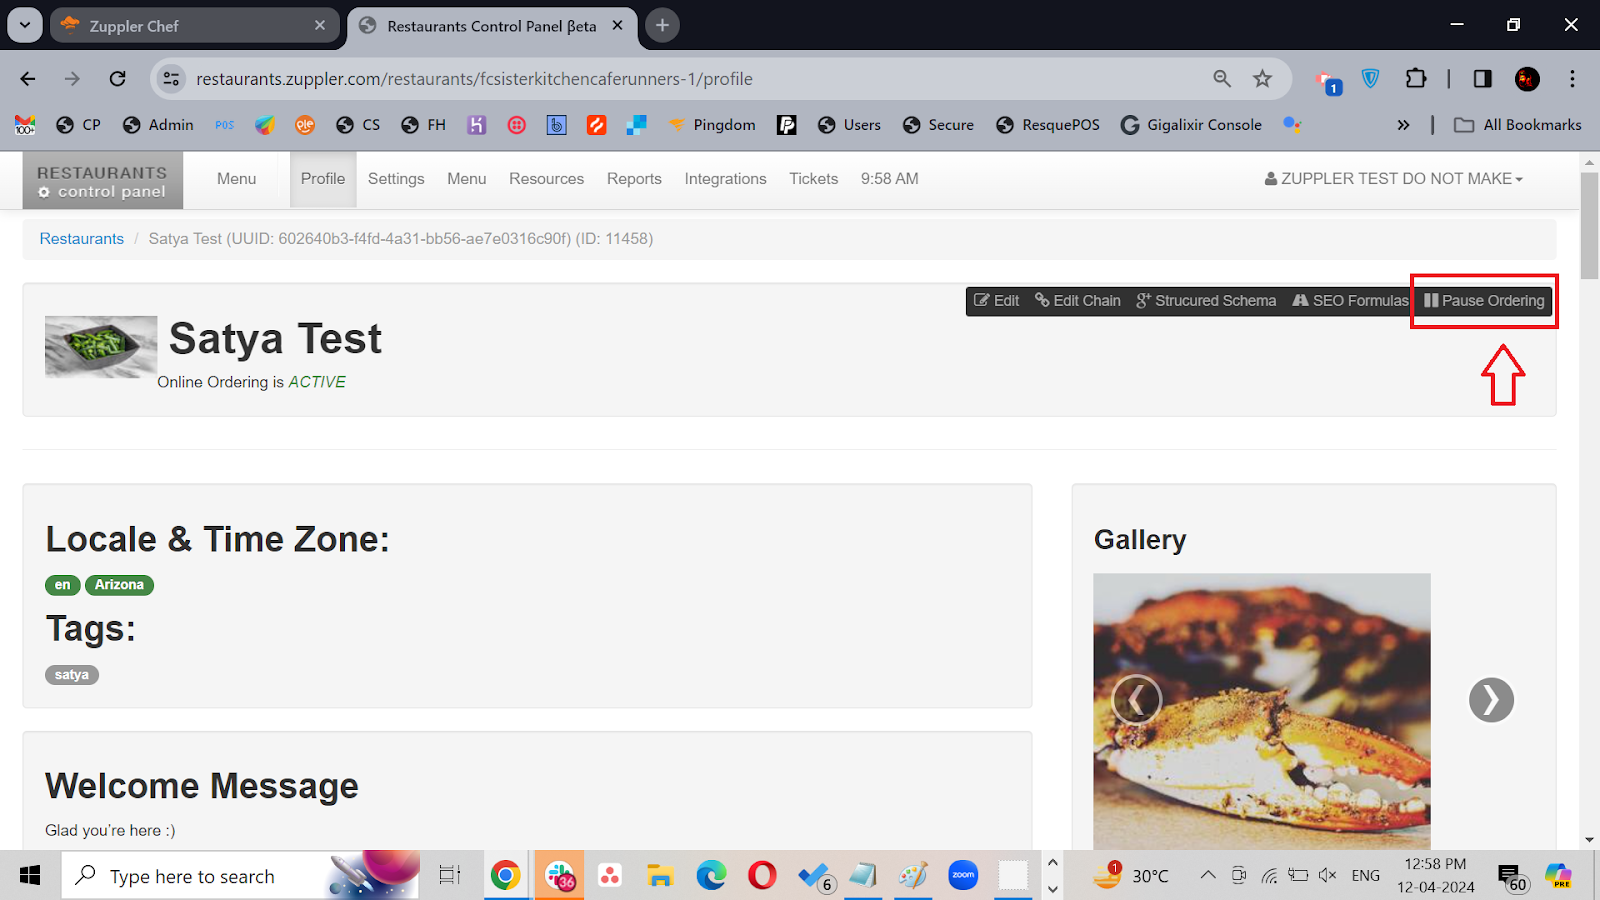1600x900 pixels.
Task: Click the Windows taskbar search box
Action: (241, 876)
